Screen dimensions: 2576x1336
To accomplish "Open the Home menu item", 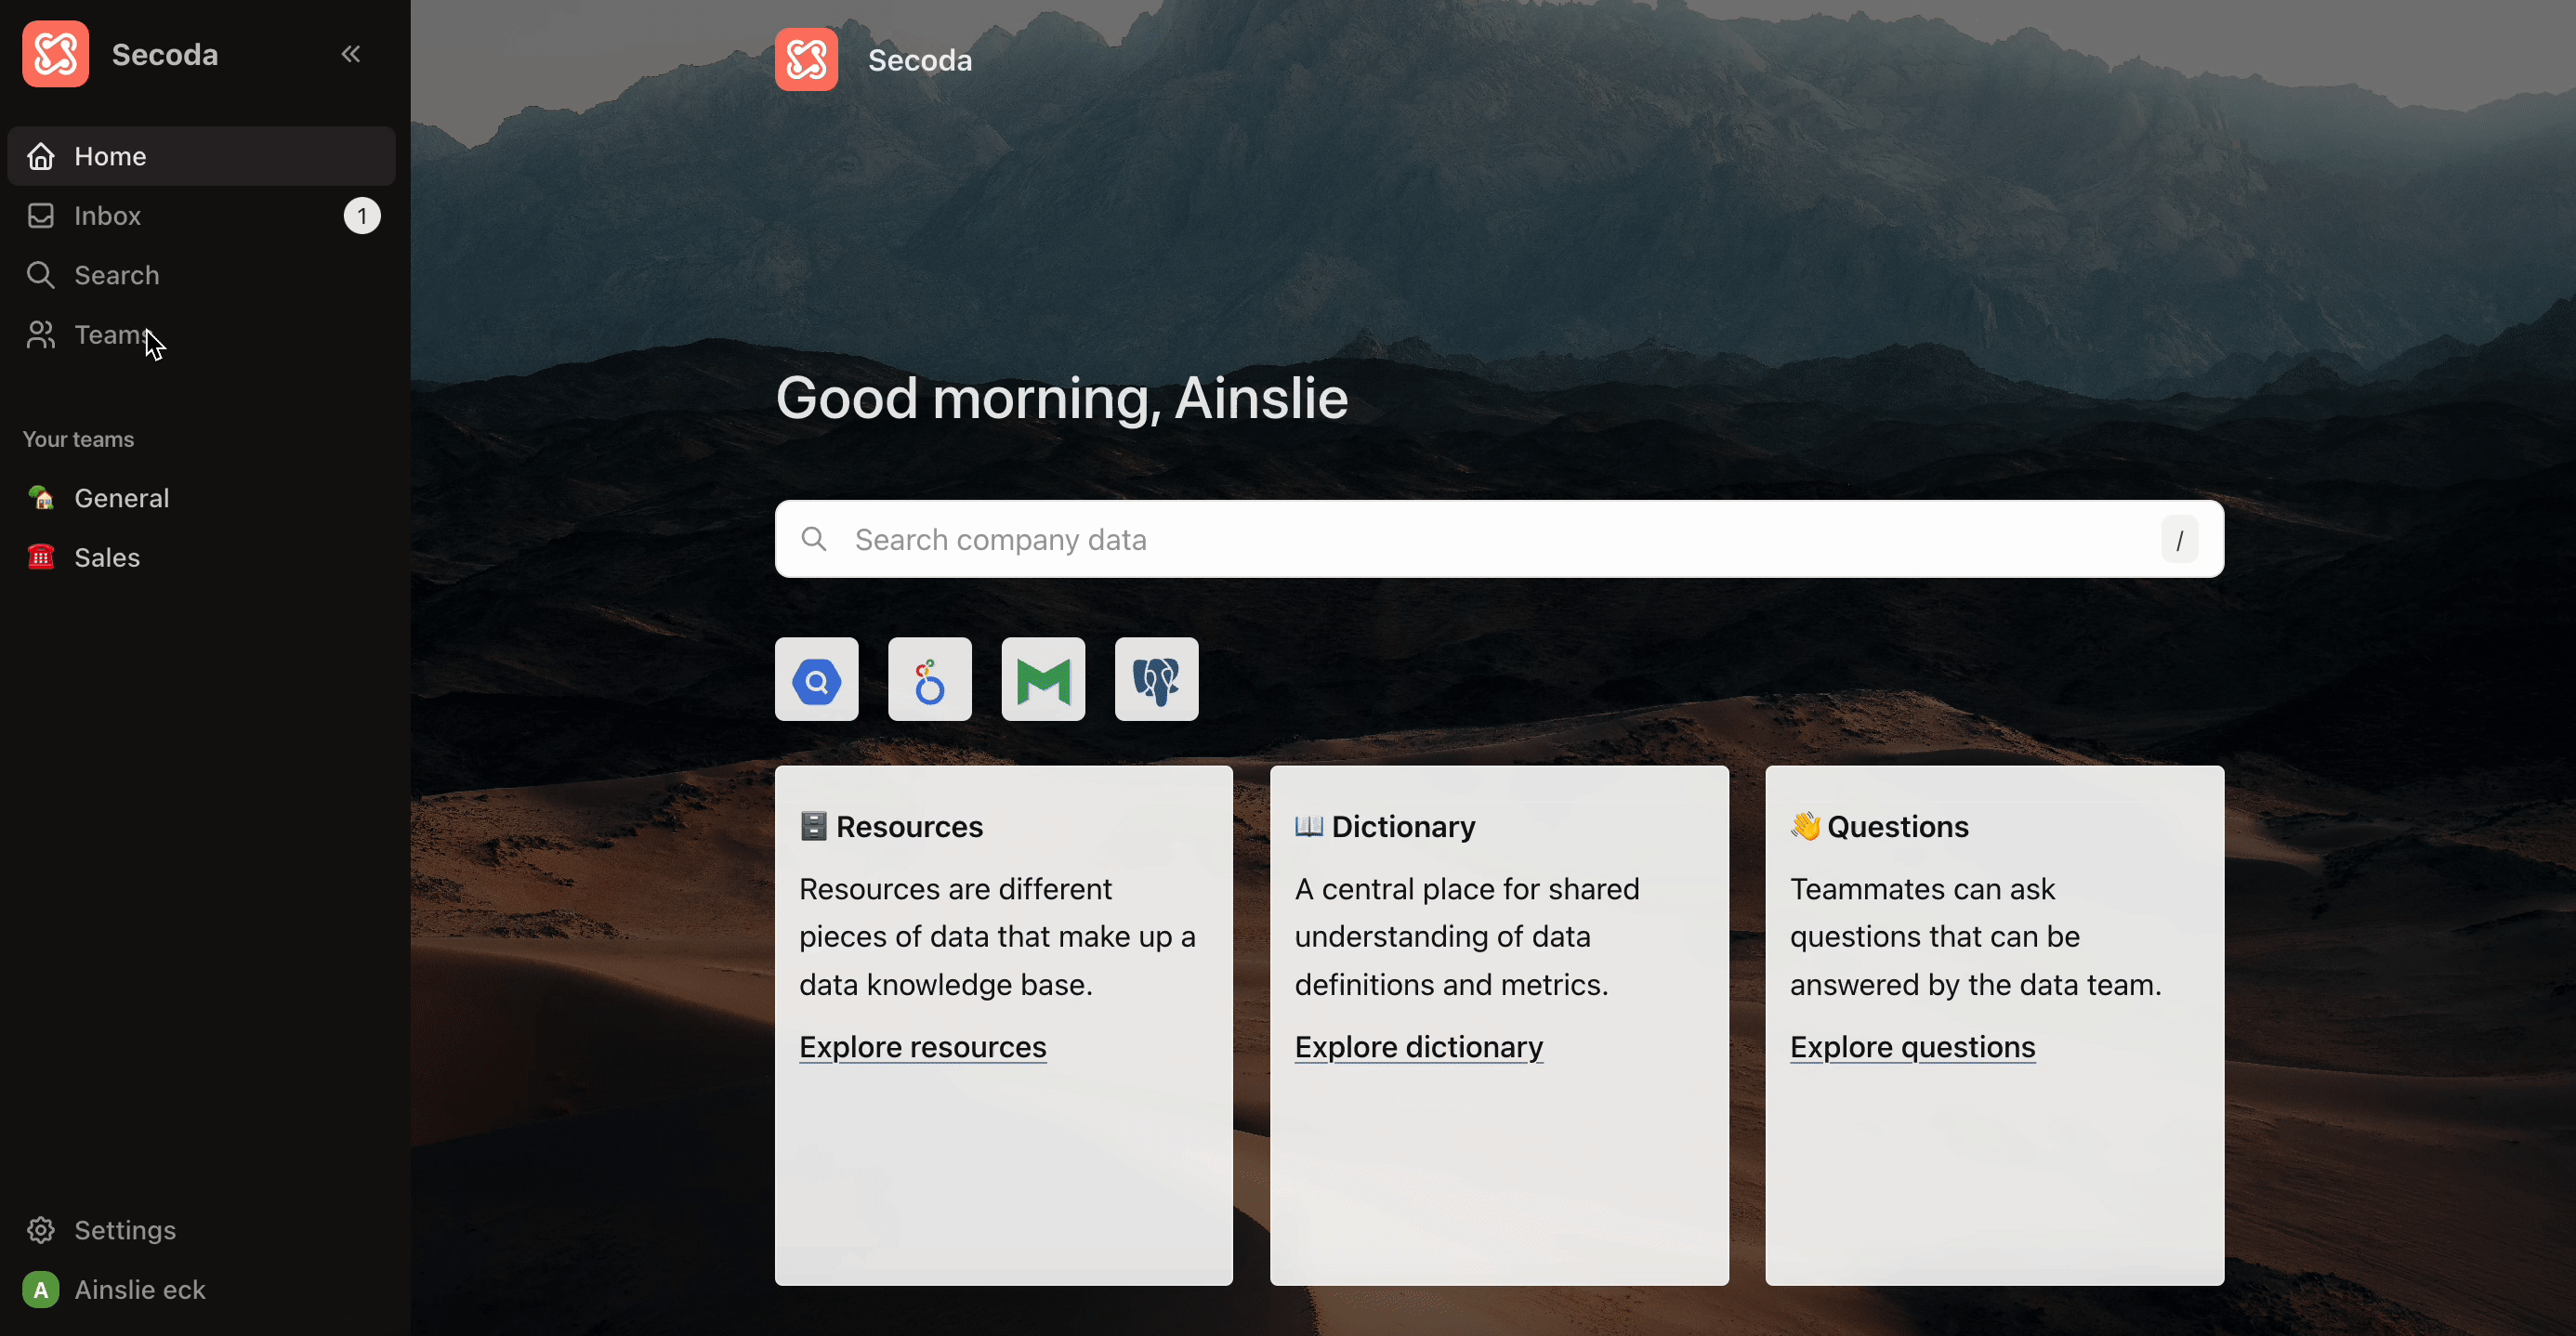I will click(201, 156).
